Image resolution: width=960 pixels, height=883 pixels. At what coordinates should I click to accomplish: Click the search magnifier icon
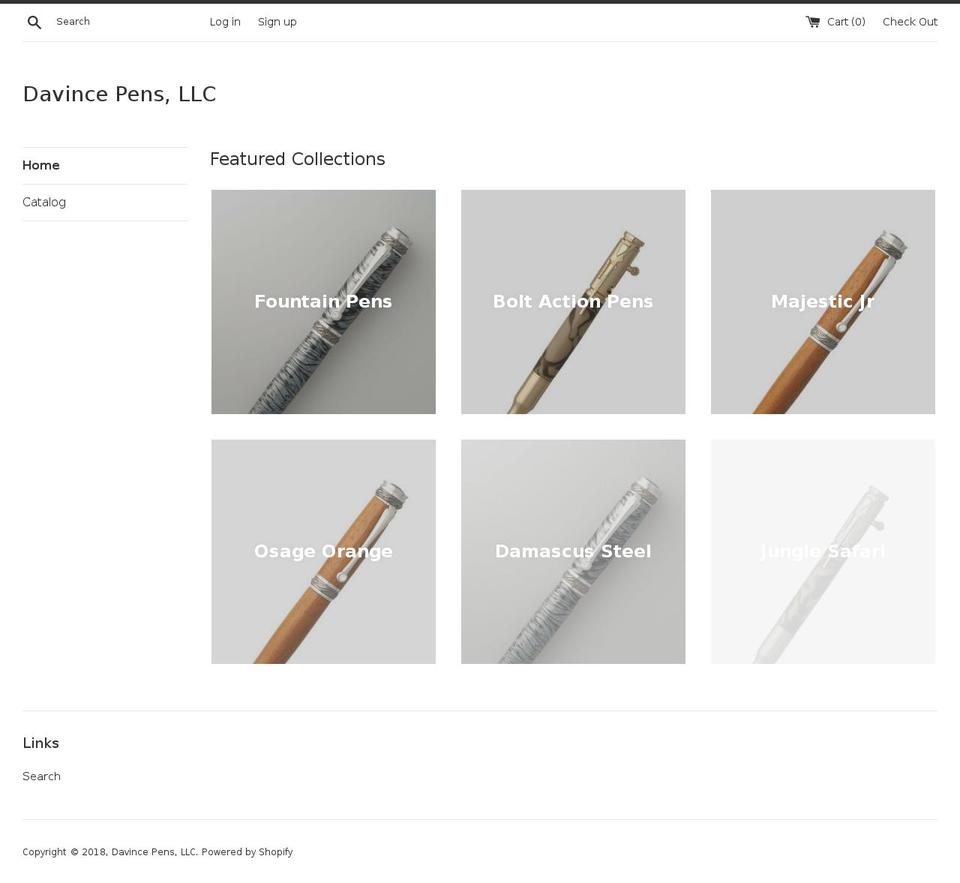pos(34,23)
